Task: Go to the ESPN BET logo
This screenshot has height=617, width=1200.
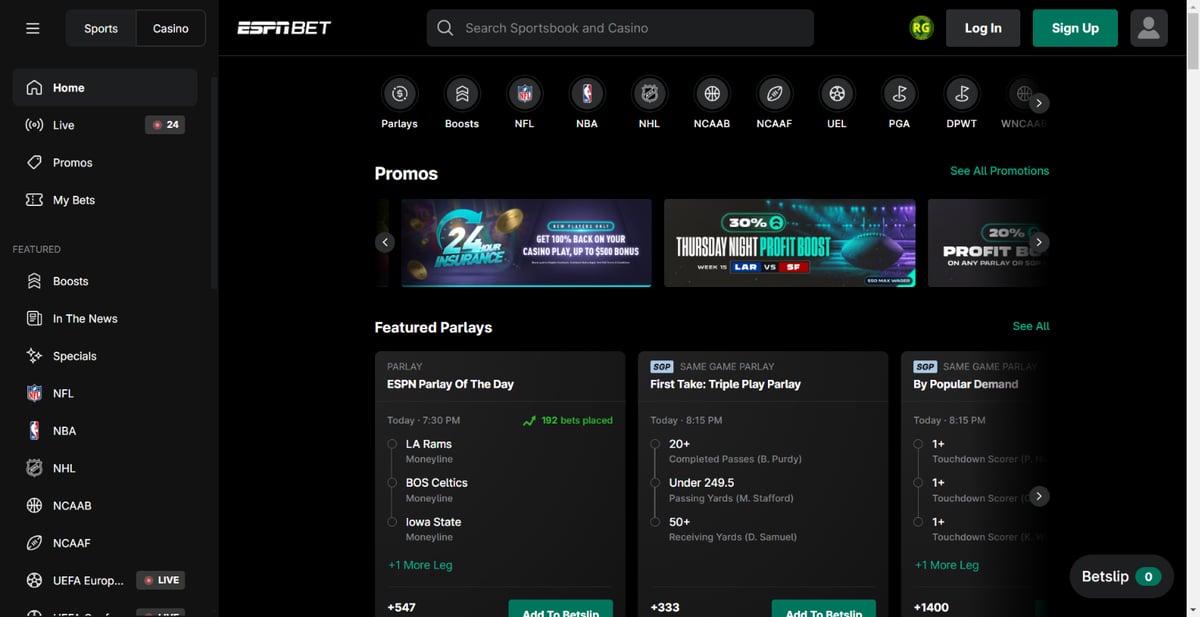Action: coord(284,28)
